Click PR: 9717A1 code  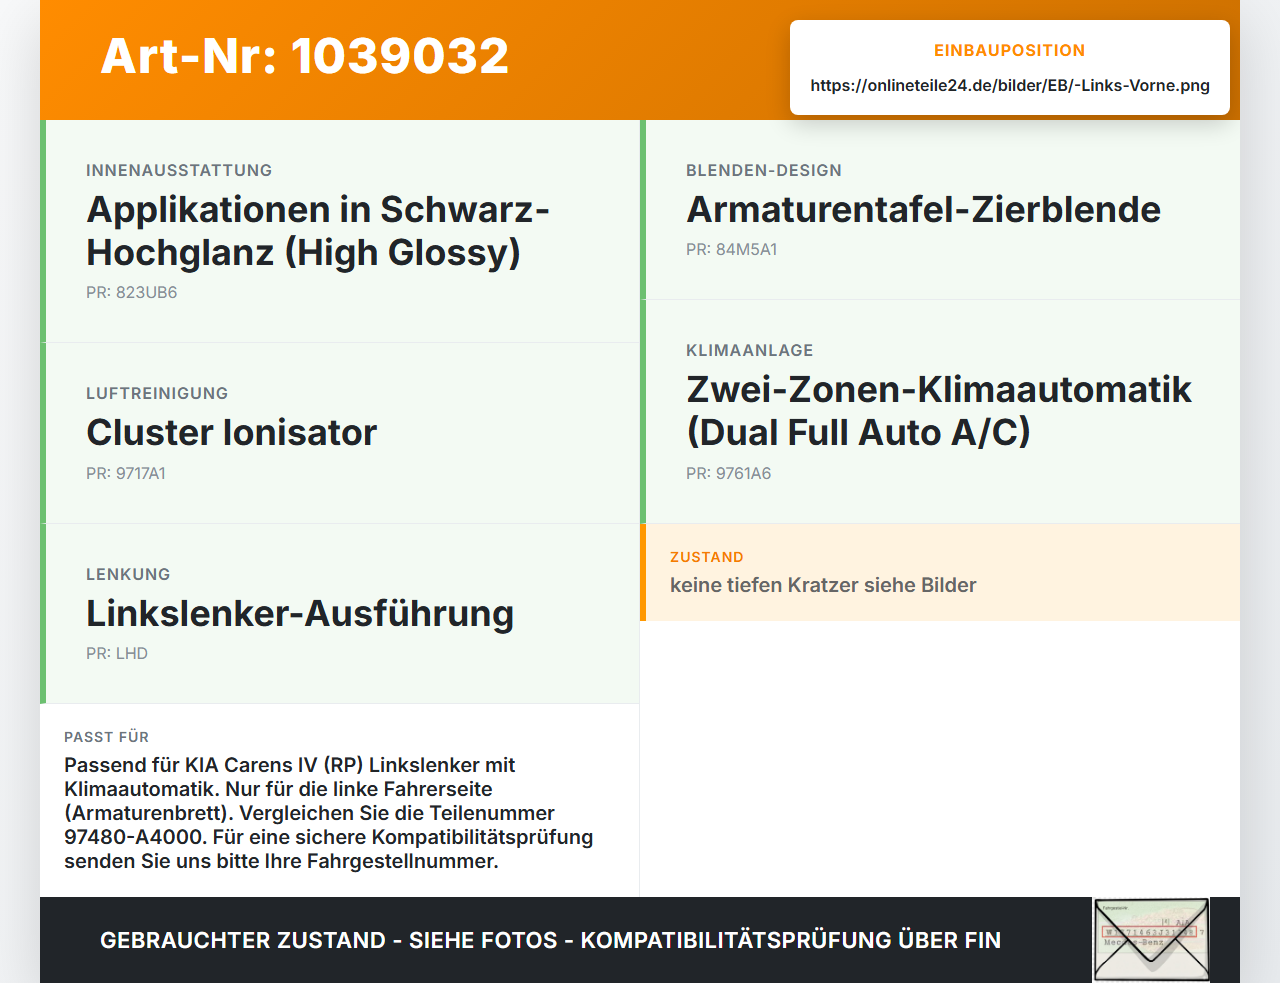click(126, 473)
